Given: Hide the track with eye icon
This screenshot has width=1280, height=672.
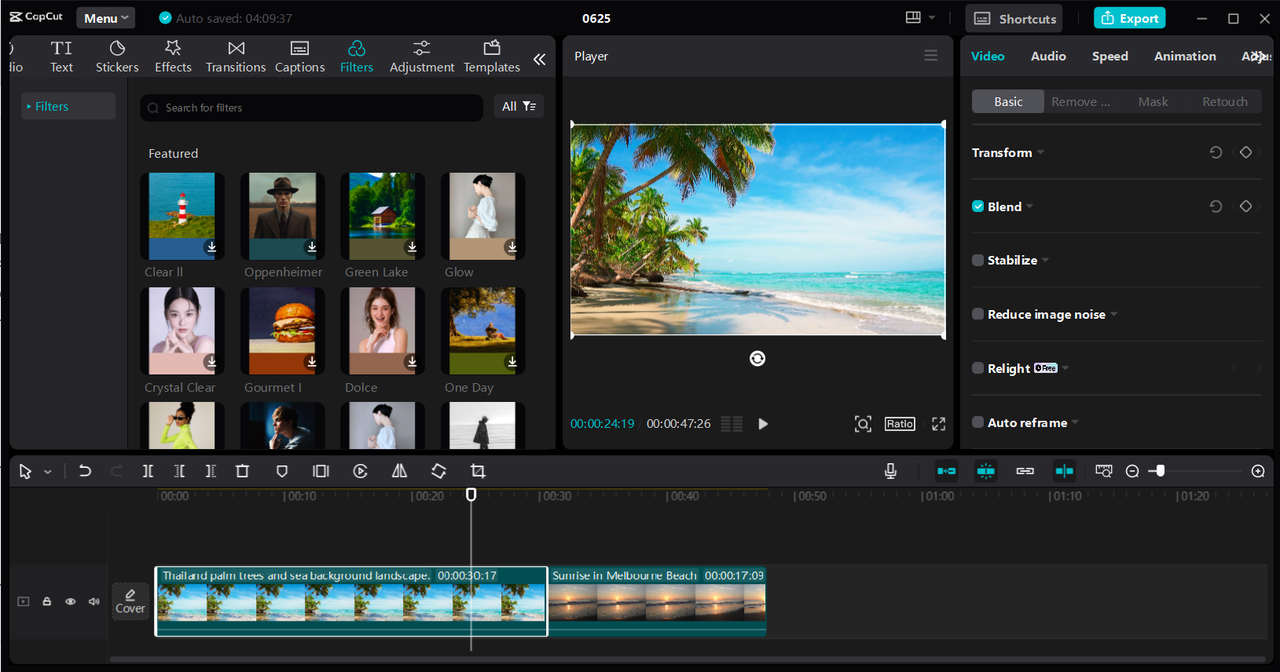Looking at the screenshot, I should click(x=70, y=602).
